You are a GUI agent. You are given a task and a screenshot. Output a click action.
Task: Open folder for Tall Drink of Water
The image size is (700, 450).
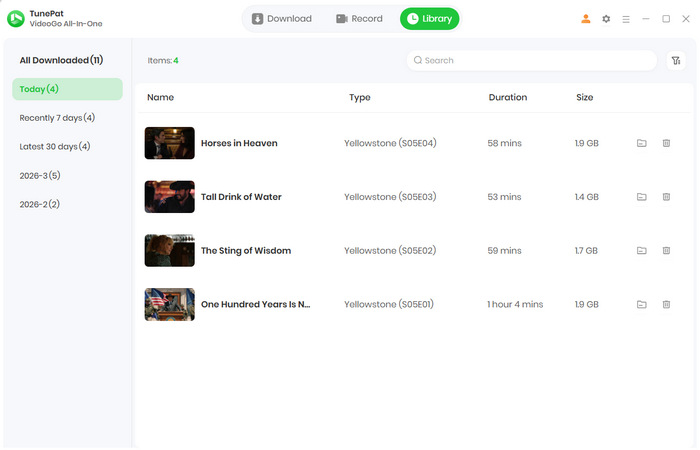pos(641,197)
